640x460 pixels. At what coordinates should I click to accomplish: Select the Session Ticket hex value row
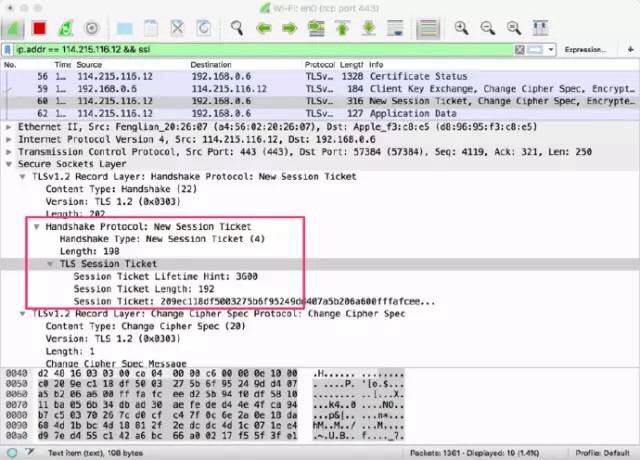(254, 301)
